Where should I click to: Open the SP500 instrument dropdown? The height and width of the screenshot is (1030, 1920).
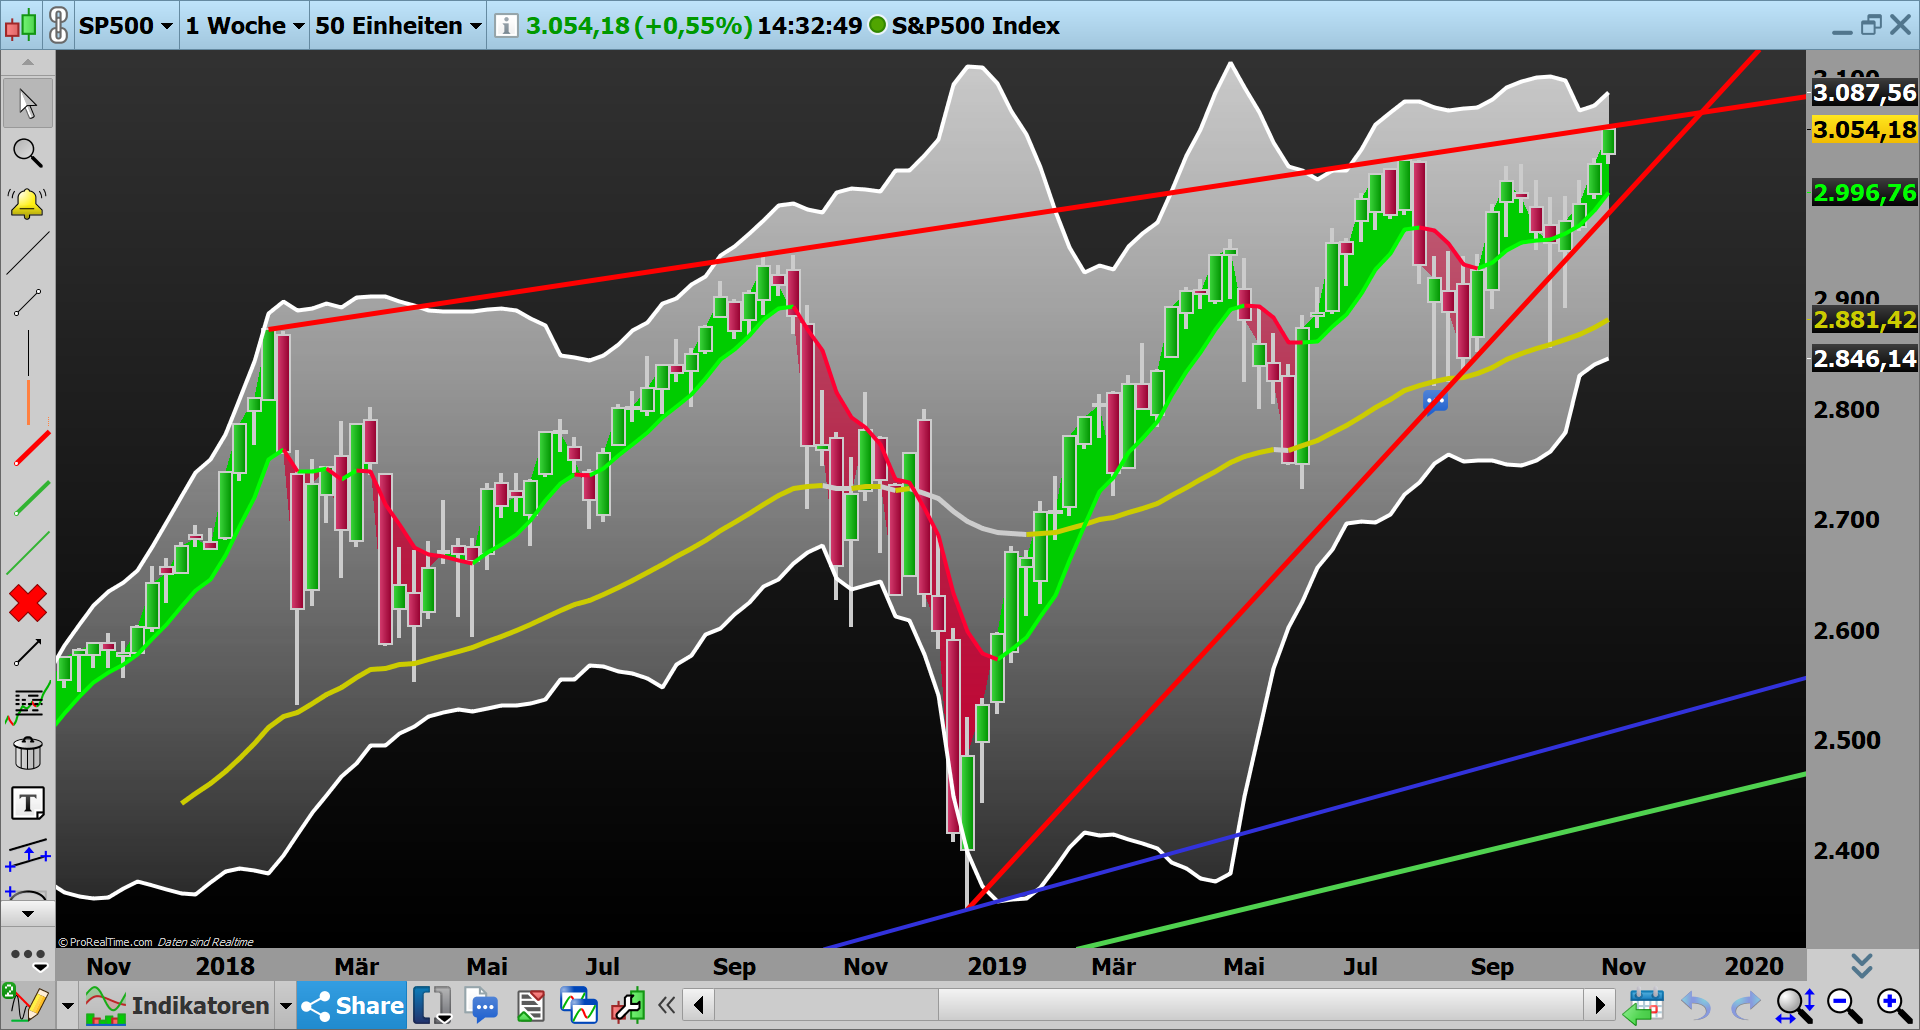coord(126,25)
